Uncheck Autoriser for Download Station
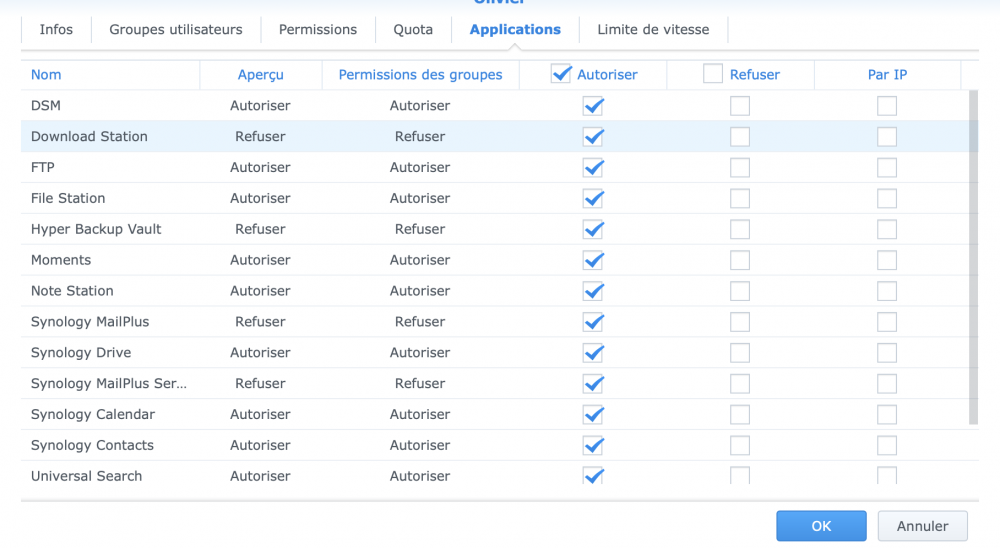The width and height of the screenshot is (1000, 548). [x=593, y=137]
